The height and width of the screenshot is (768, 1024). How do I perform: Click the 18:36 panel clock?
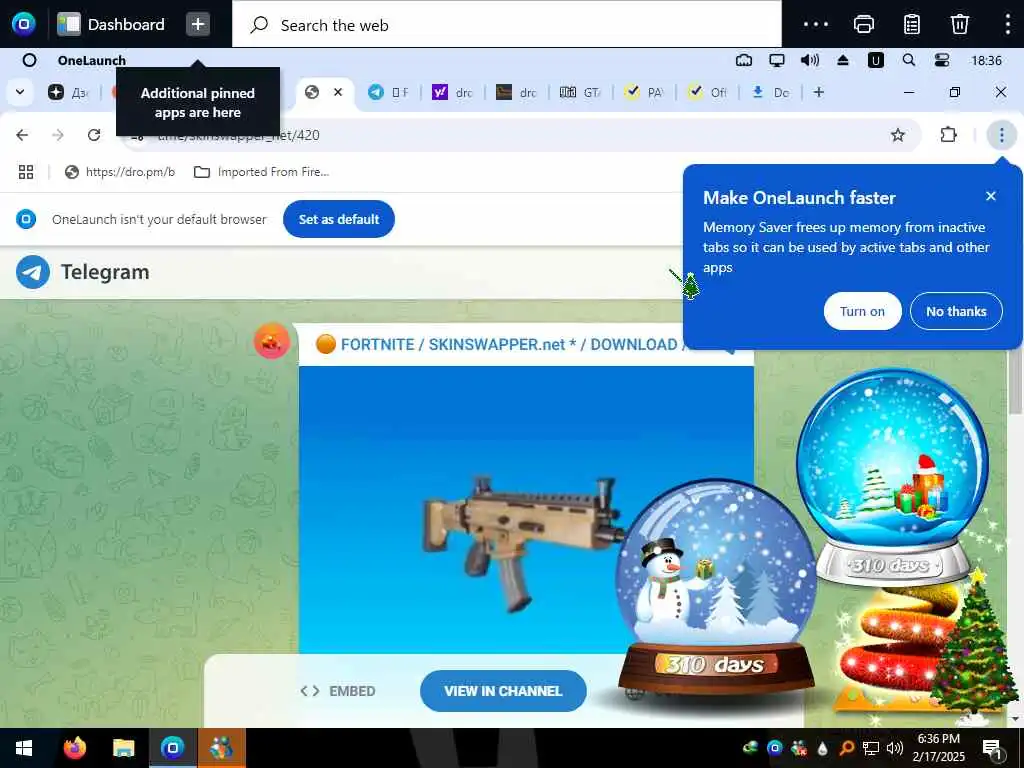986,60
